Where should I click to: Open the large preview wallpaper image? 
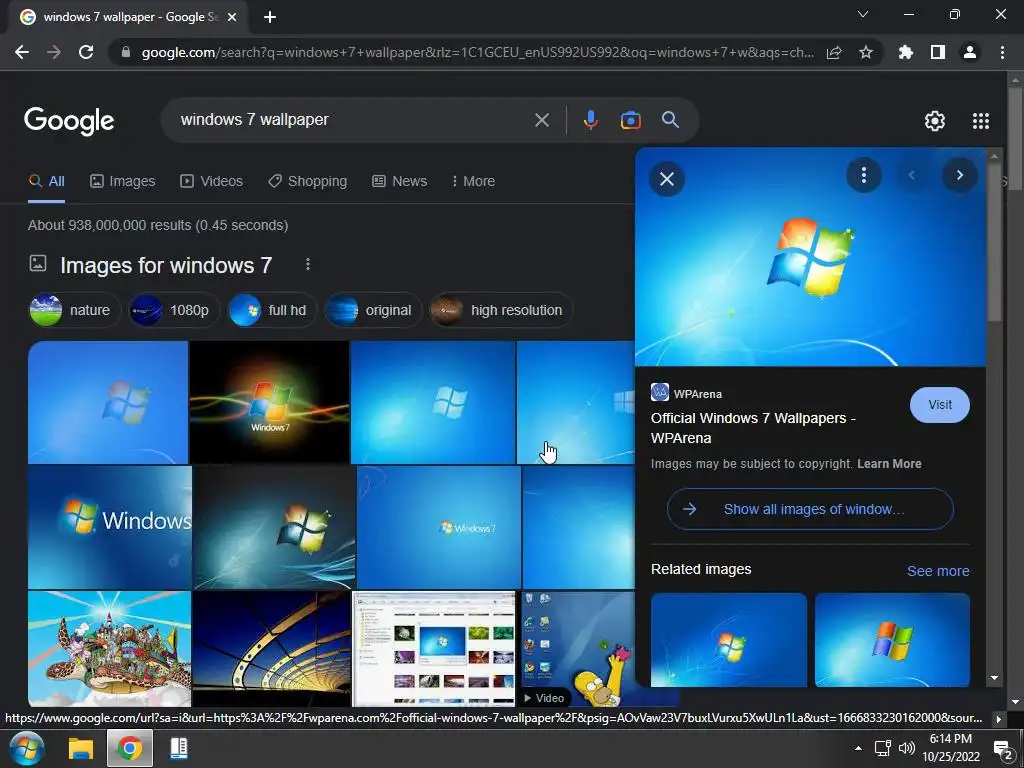pyautogui.click(x=810, y=257)
